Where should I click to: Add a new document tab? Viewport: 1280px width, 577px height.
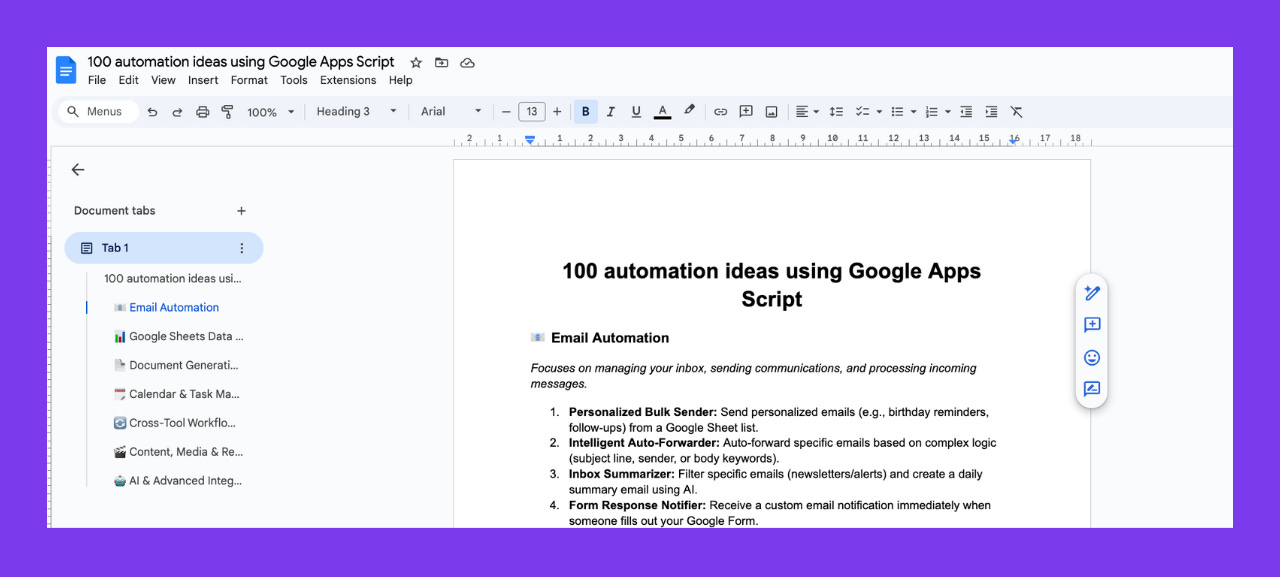(241, 211)
